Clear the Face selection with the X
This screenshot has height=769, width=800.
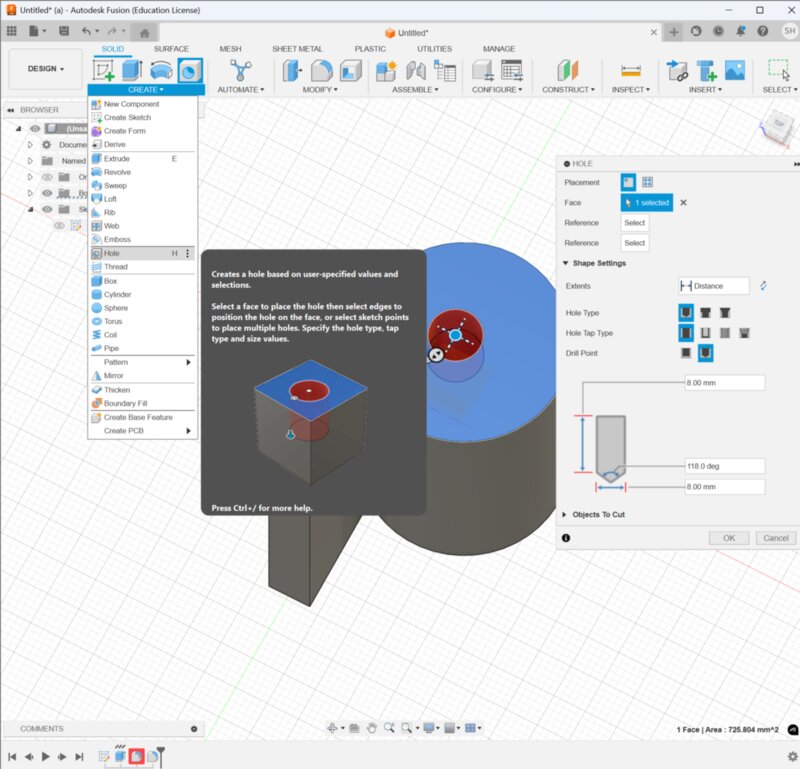click(683, 203)
